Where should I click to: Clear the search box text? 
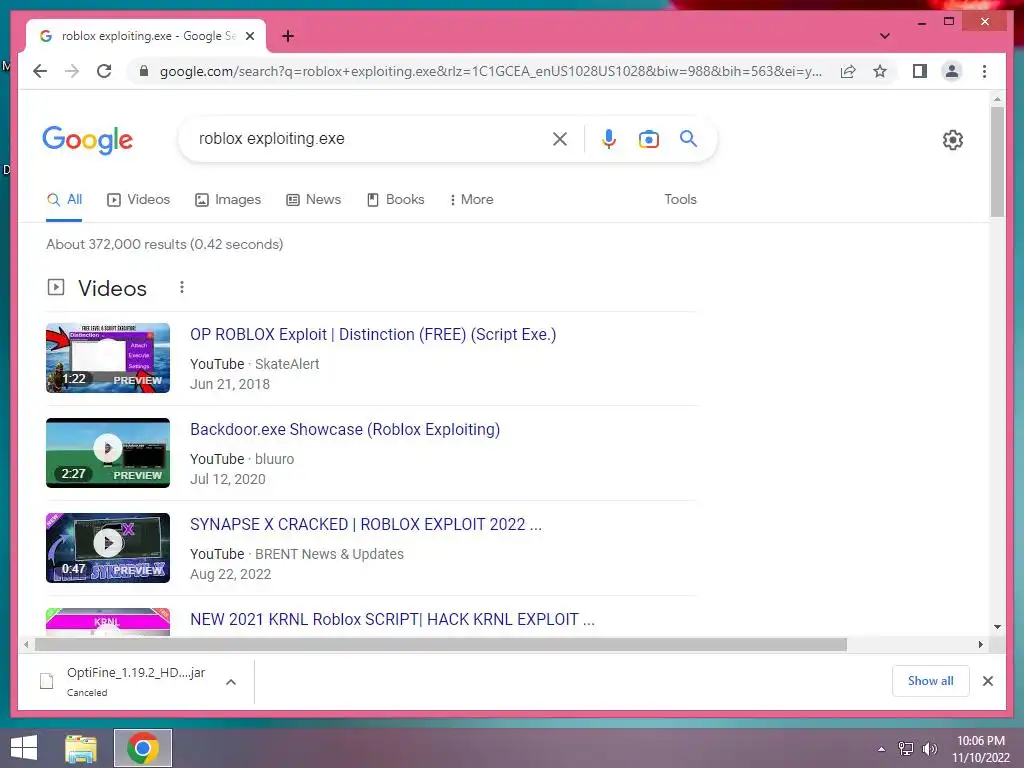pos(560,138)
